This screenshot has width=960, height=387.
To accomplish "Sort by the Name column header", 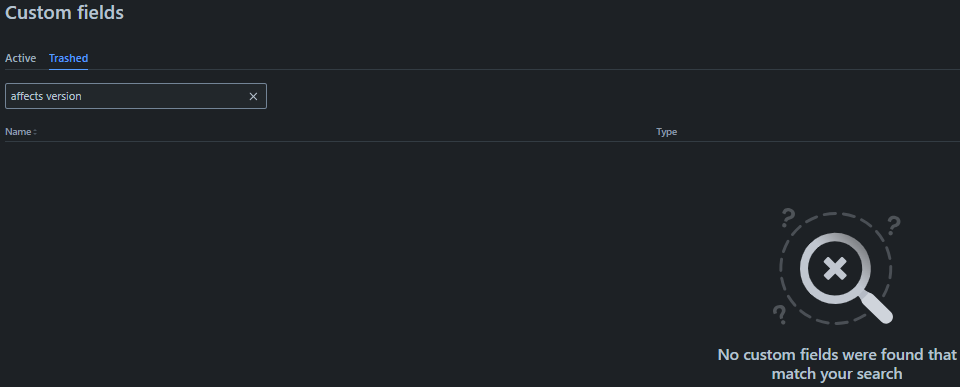I will [18, 132].
